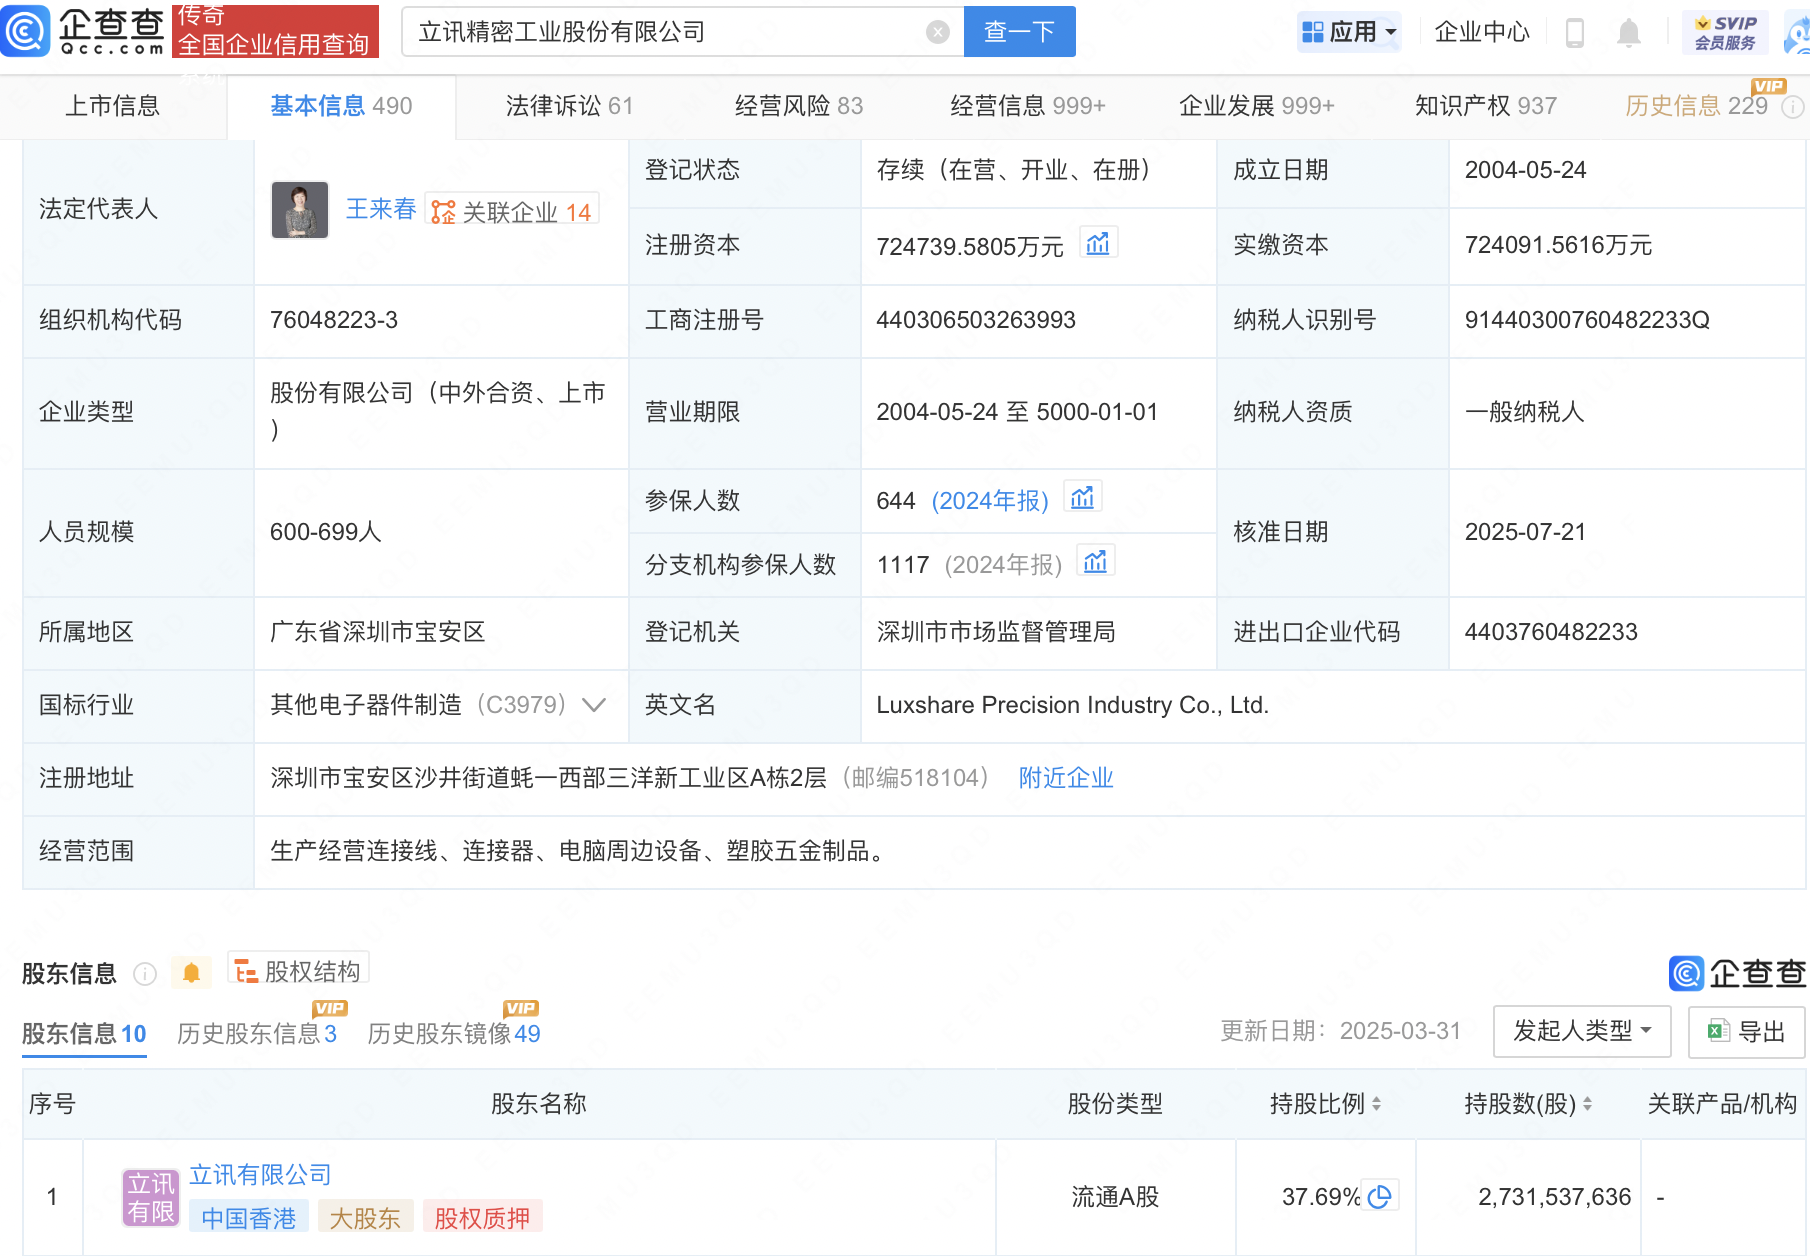Screen dimensions: 1810x1256
Task: Click the mobile phone icon in header
Action: click(1575, 33)
